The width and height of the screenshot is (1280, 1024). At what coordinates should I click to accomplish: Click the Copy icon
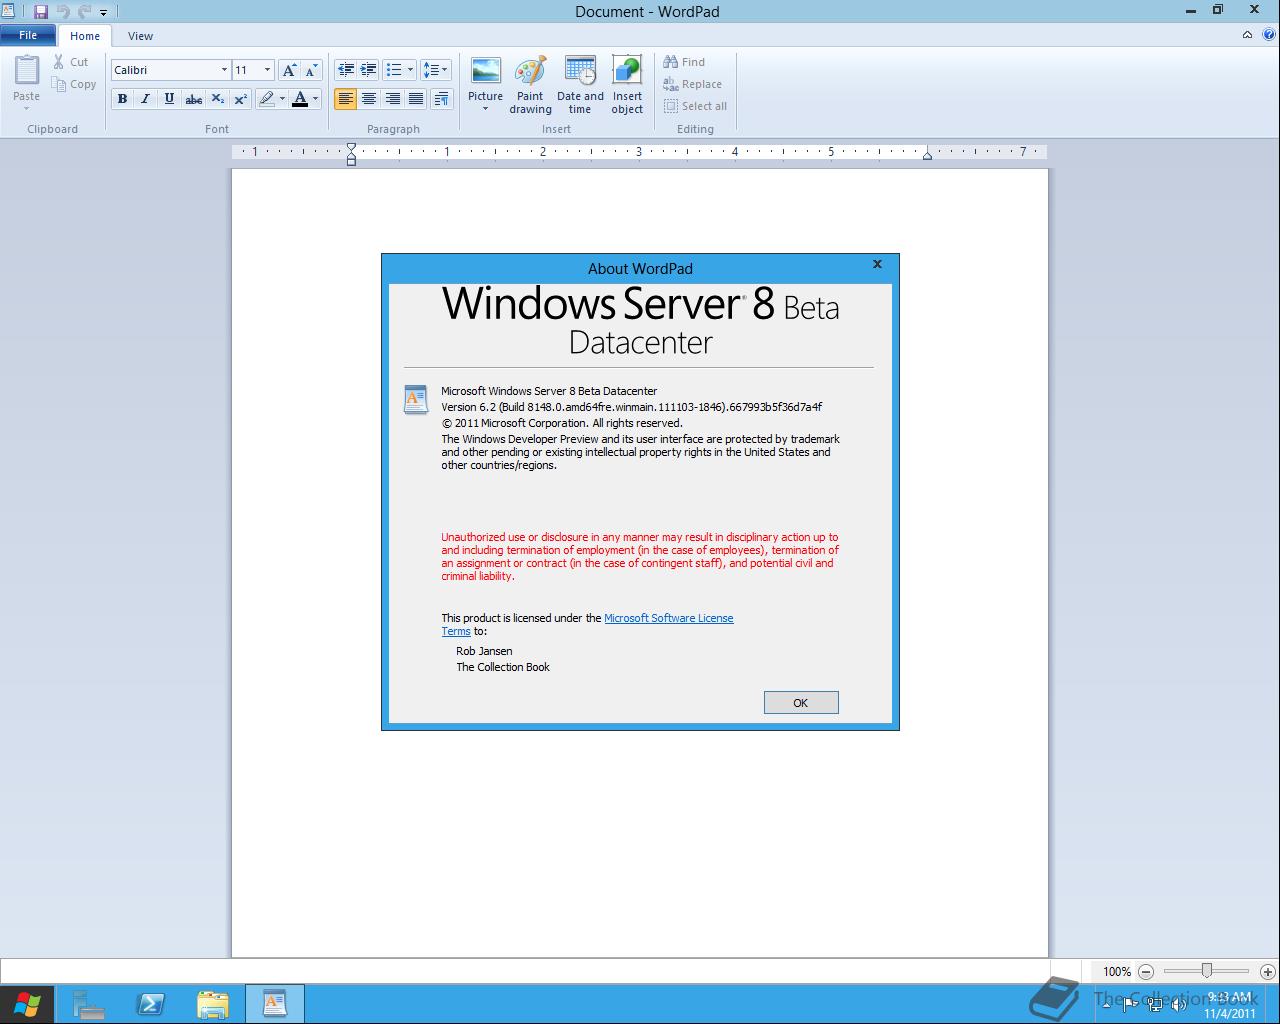(x=59, y=84)
